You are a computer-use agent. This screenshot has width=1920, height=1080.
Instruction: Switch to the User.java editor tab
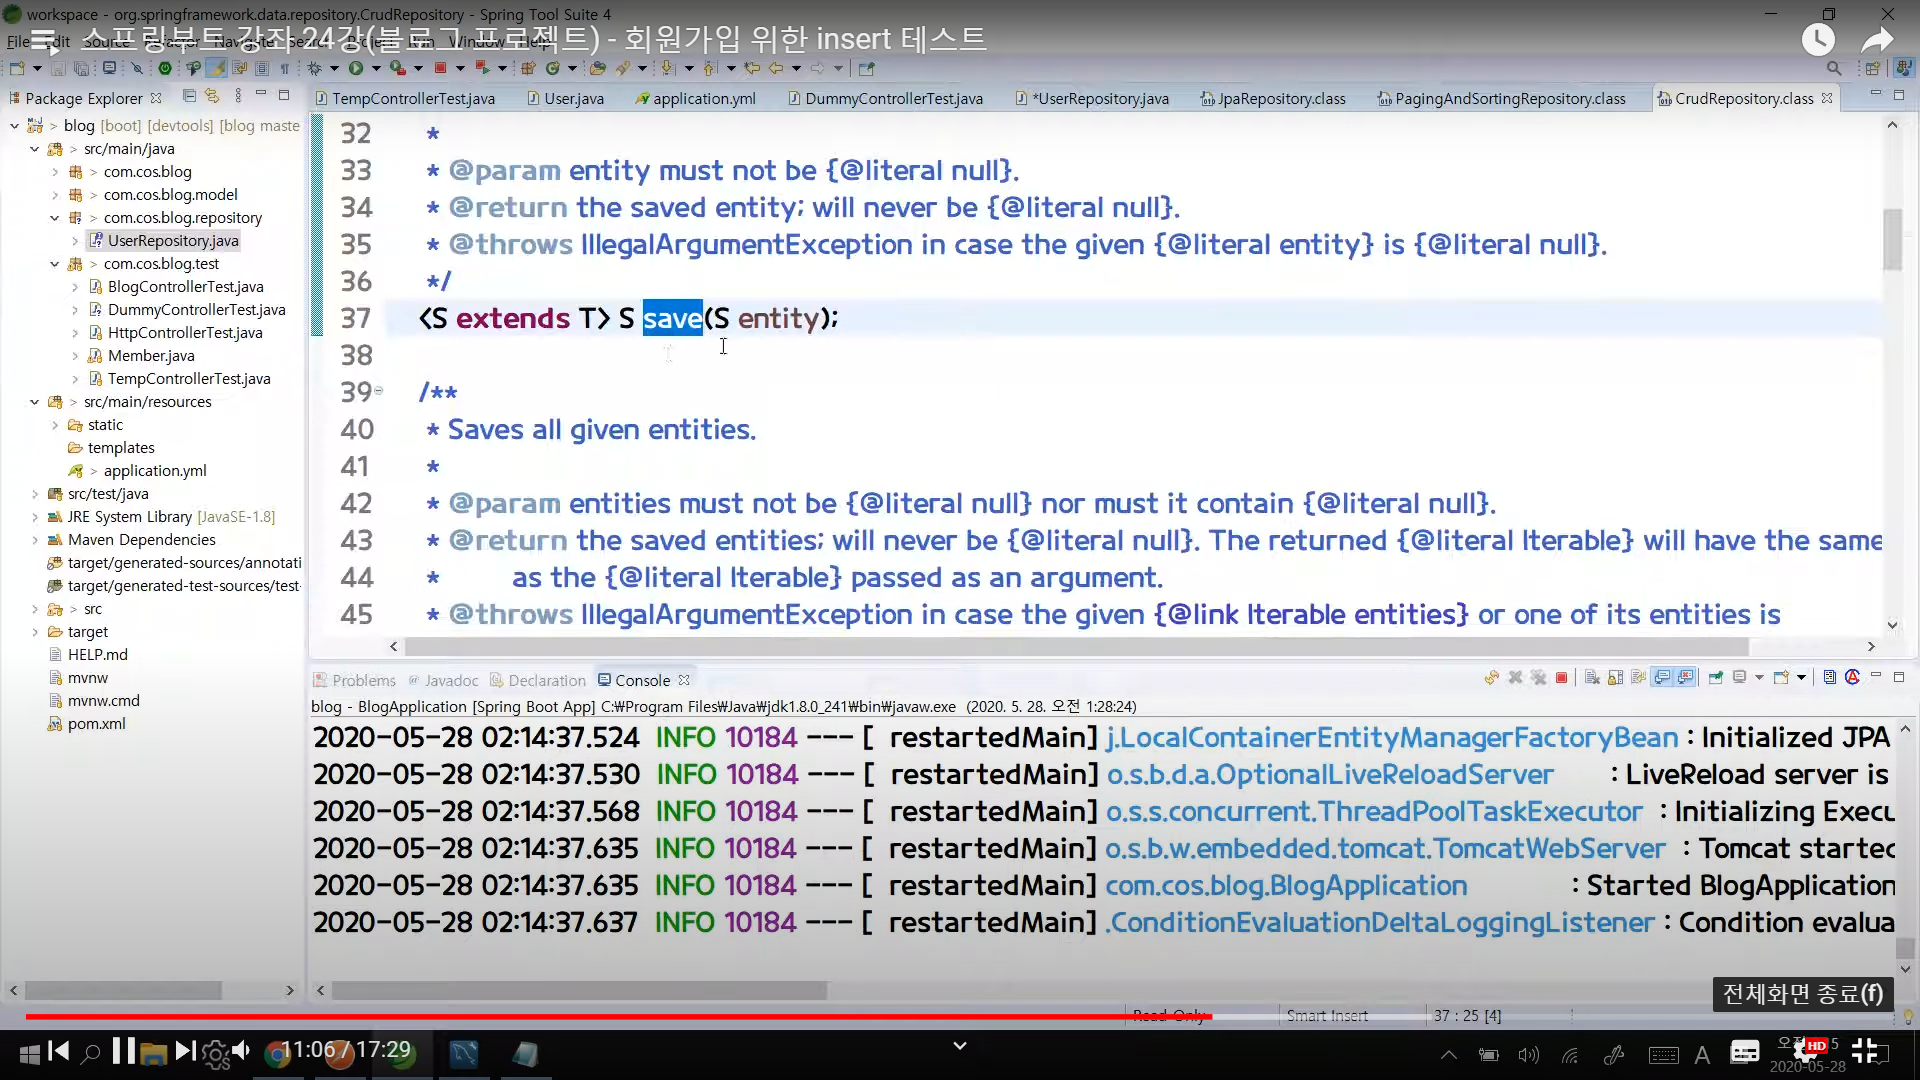point(573,98)
